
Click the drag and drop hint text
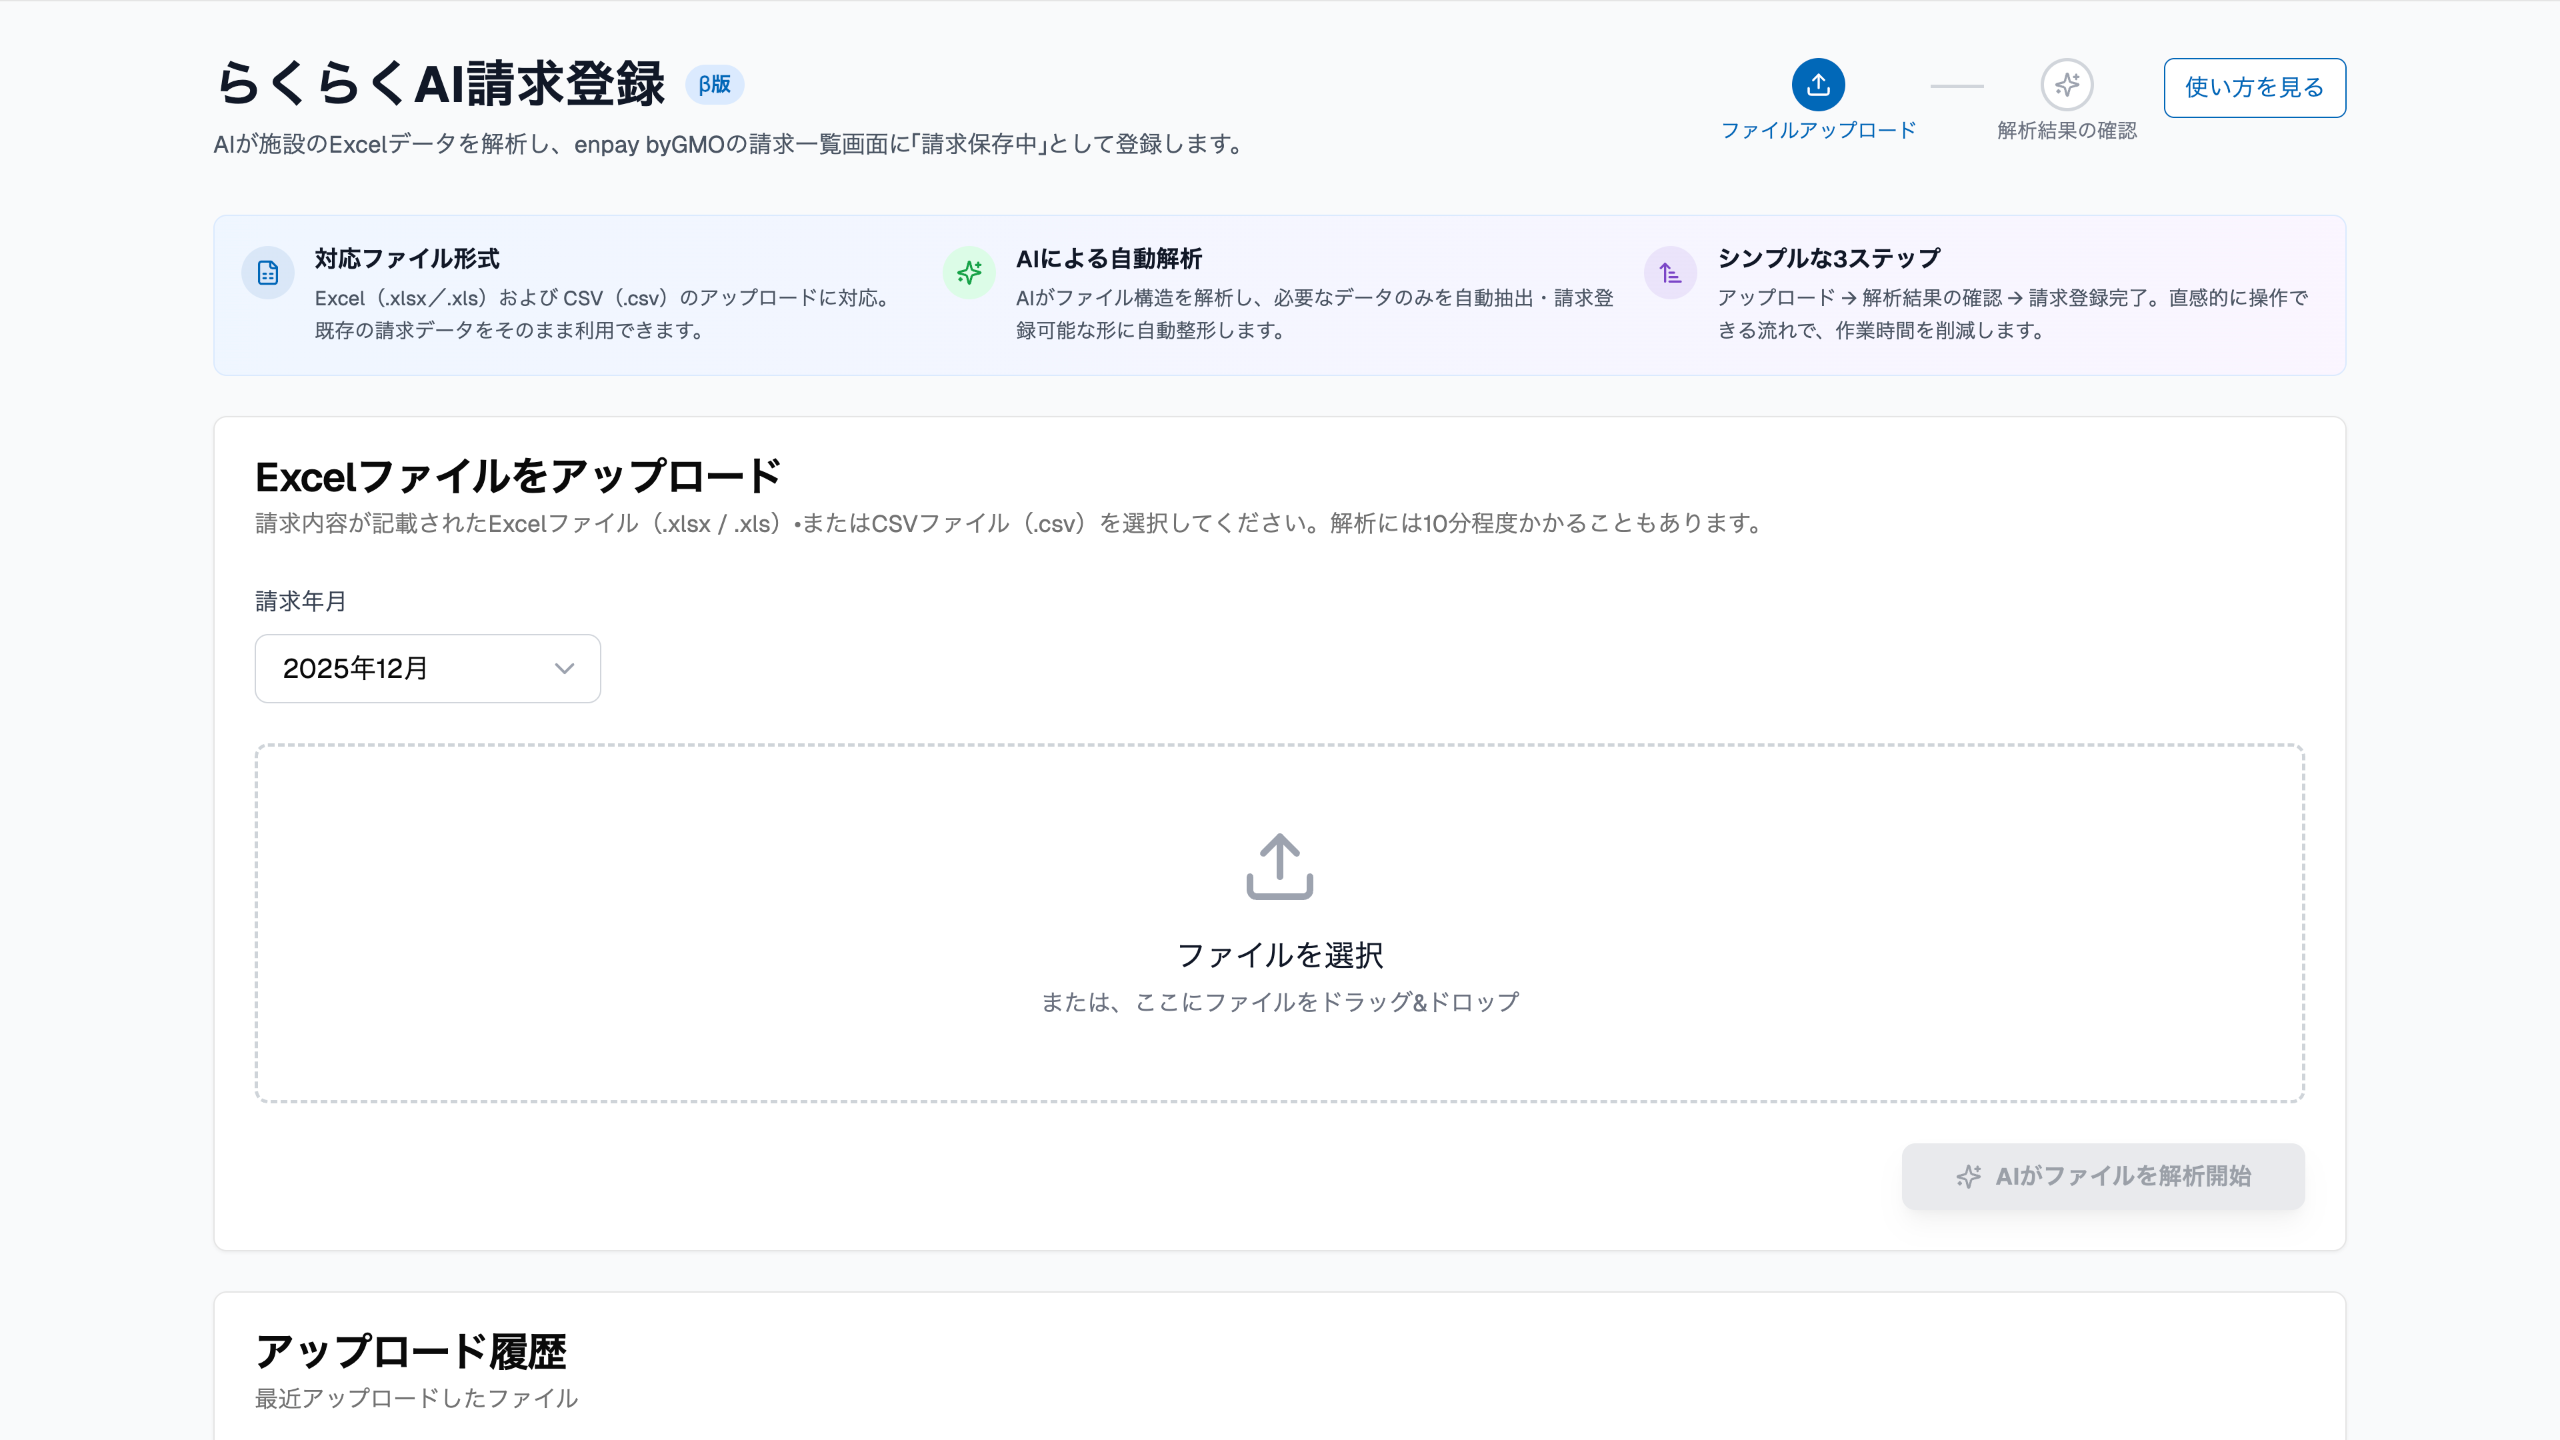tap(1279, 1002)
